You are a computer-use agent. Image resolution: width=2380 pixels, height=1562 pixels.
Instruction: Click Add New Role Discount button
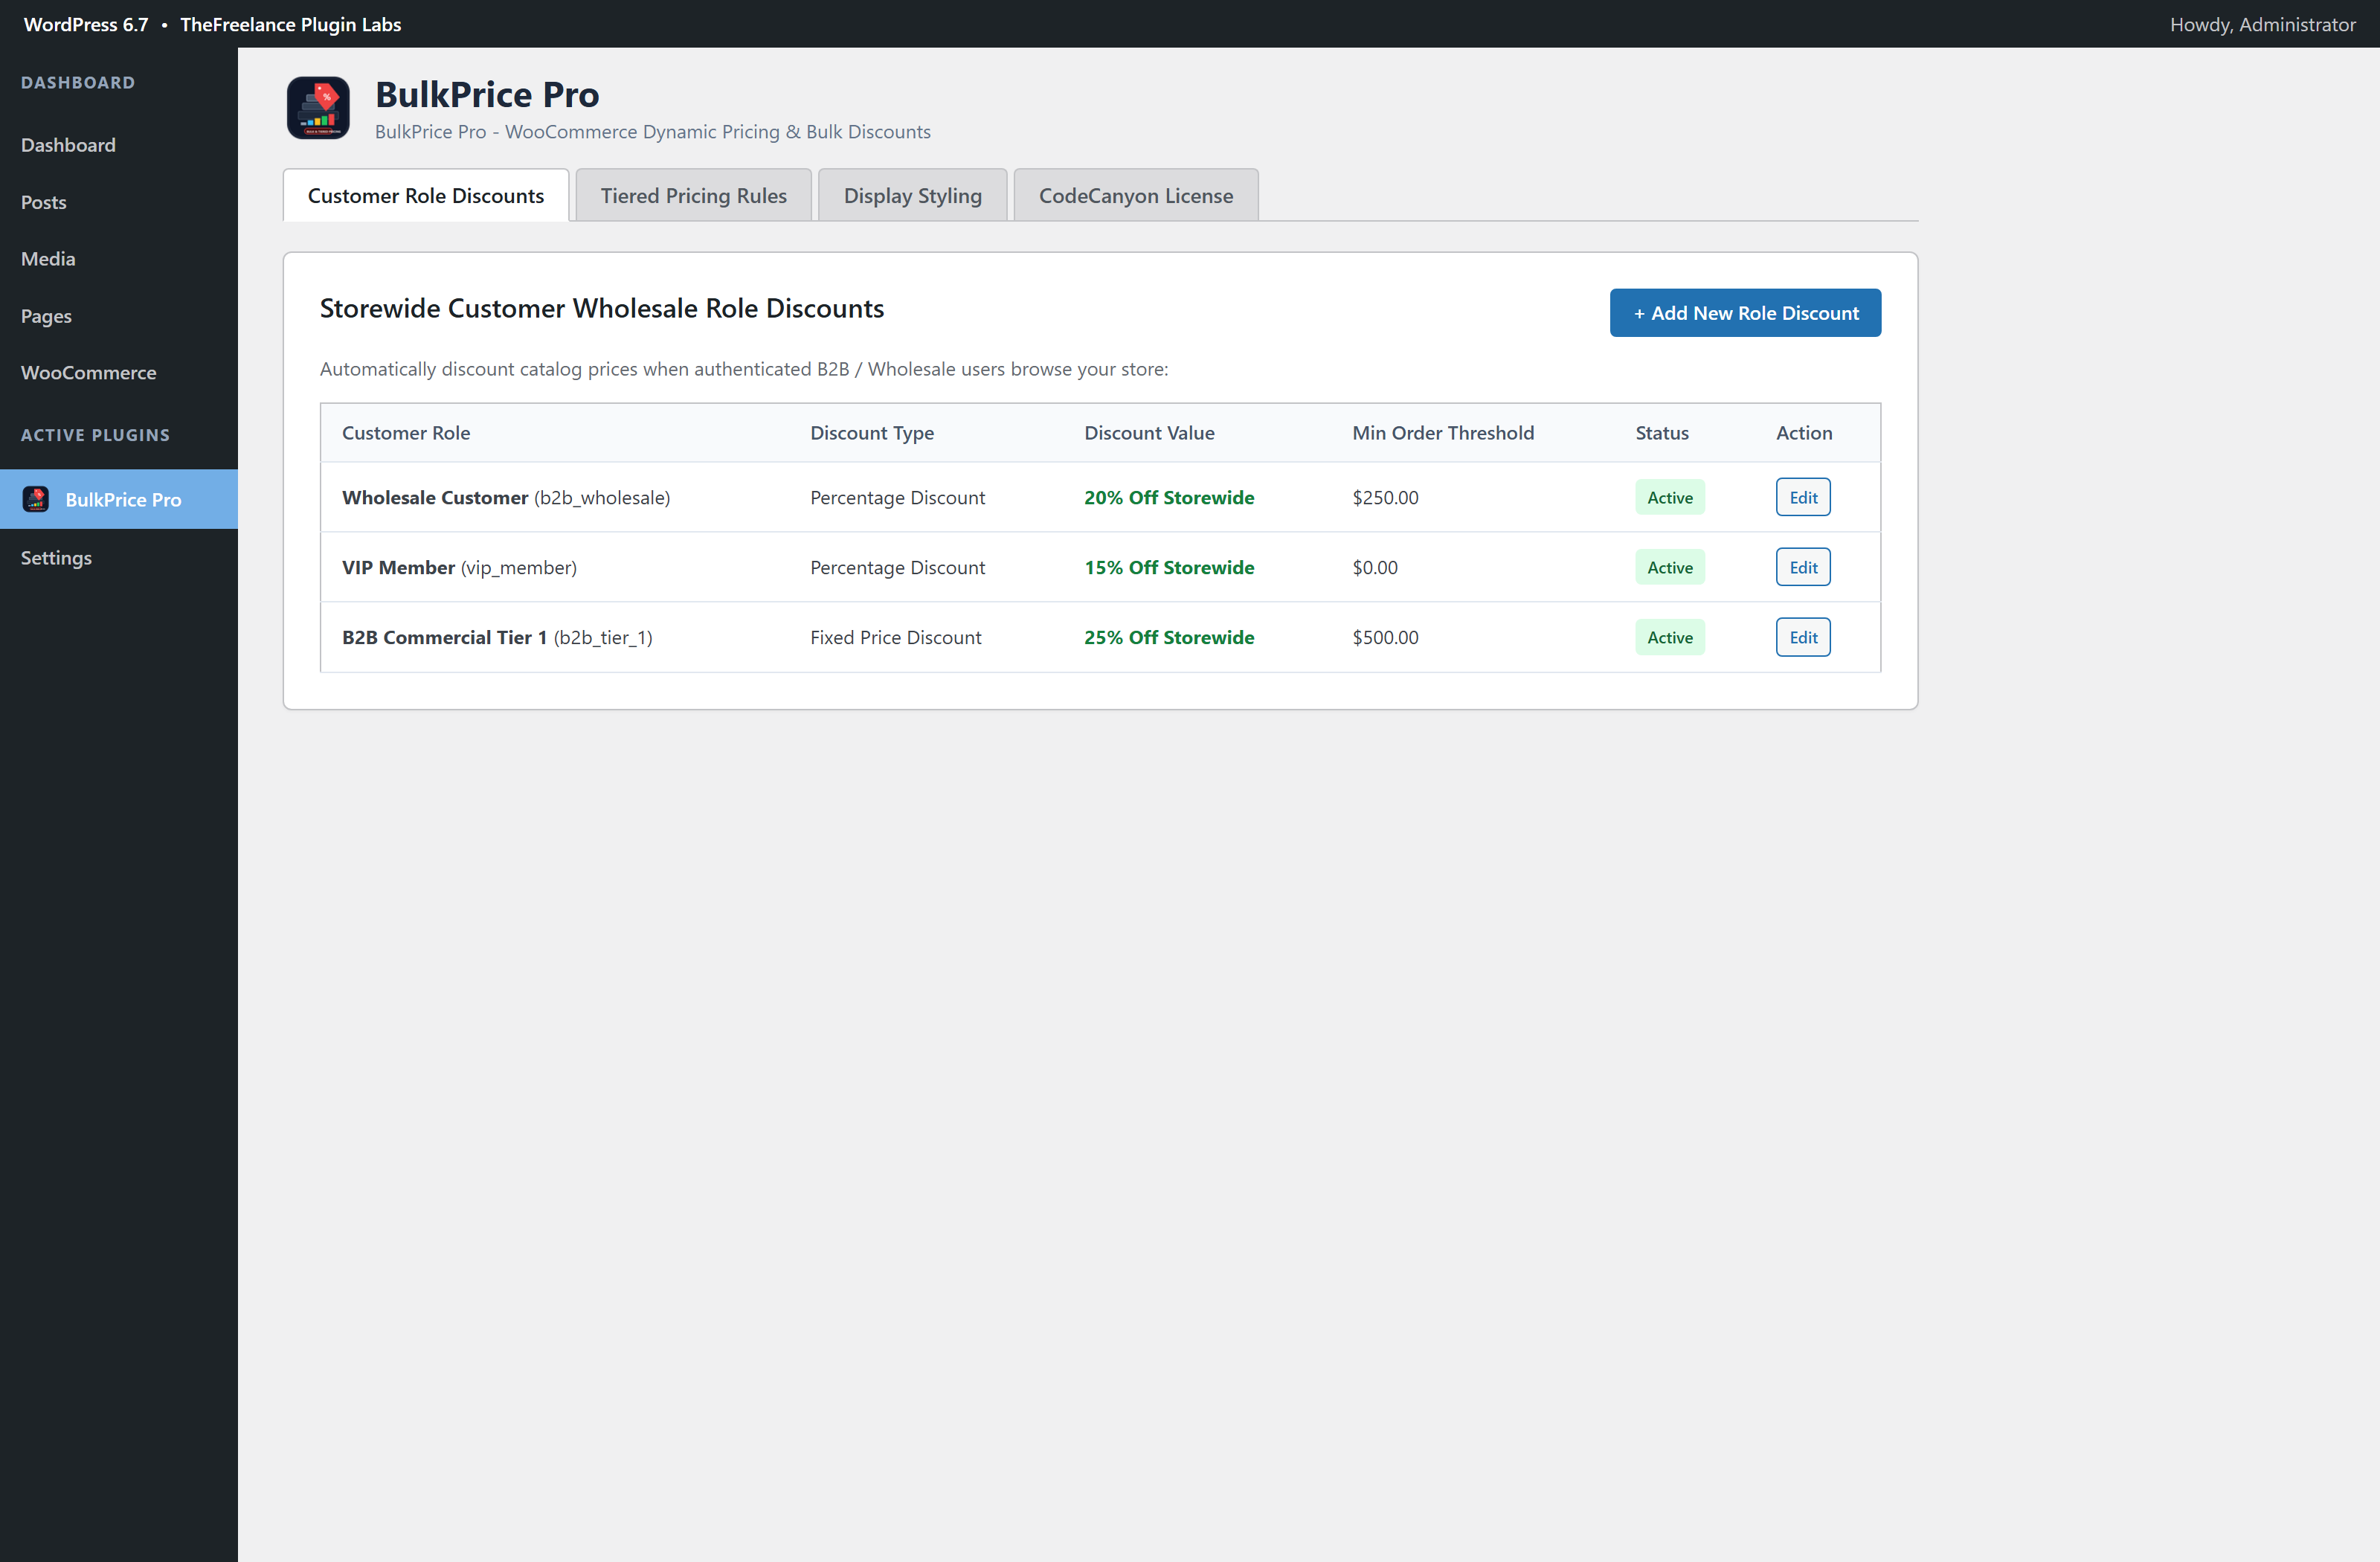point(1745,313)
